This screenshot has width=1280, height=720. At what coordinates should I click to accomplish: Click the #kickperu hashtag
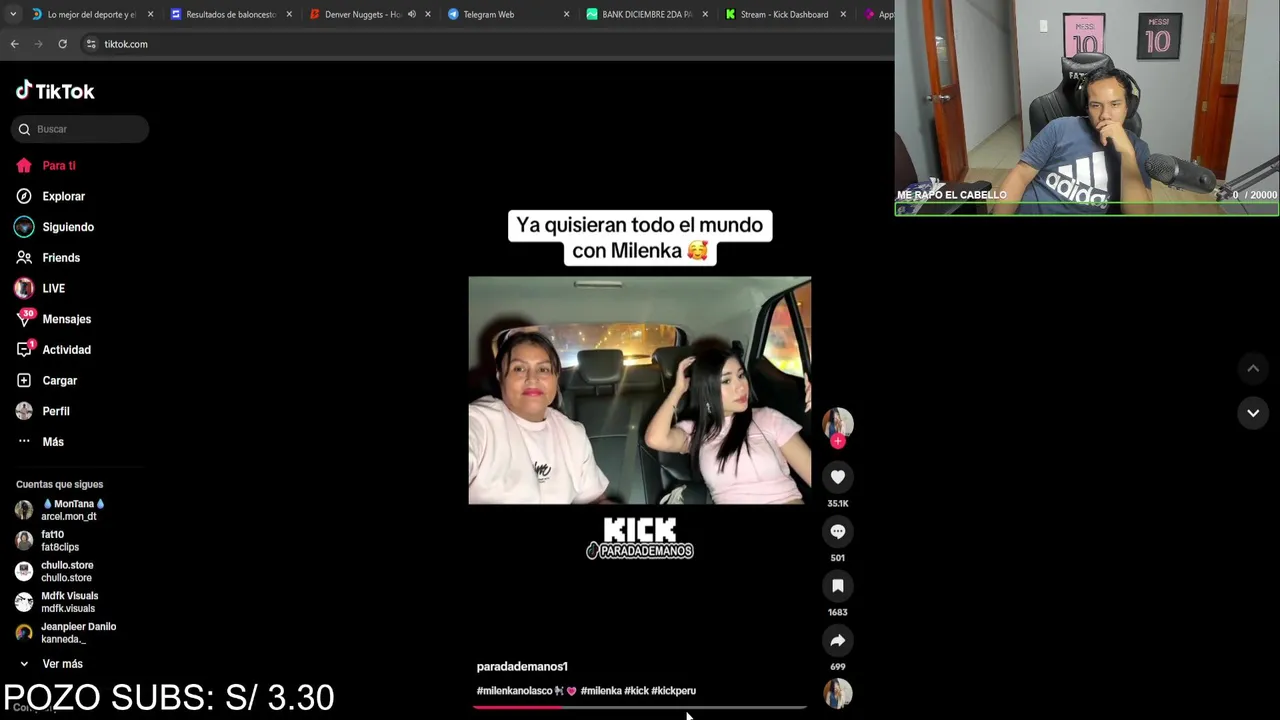pyautogui.click(x=673, y=691)
